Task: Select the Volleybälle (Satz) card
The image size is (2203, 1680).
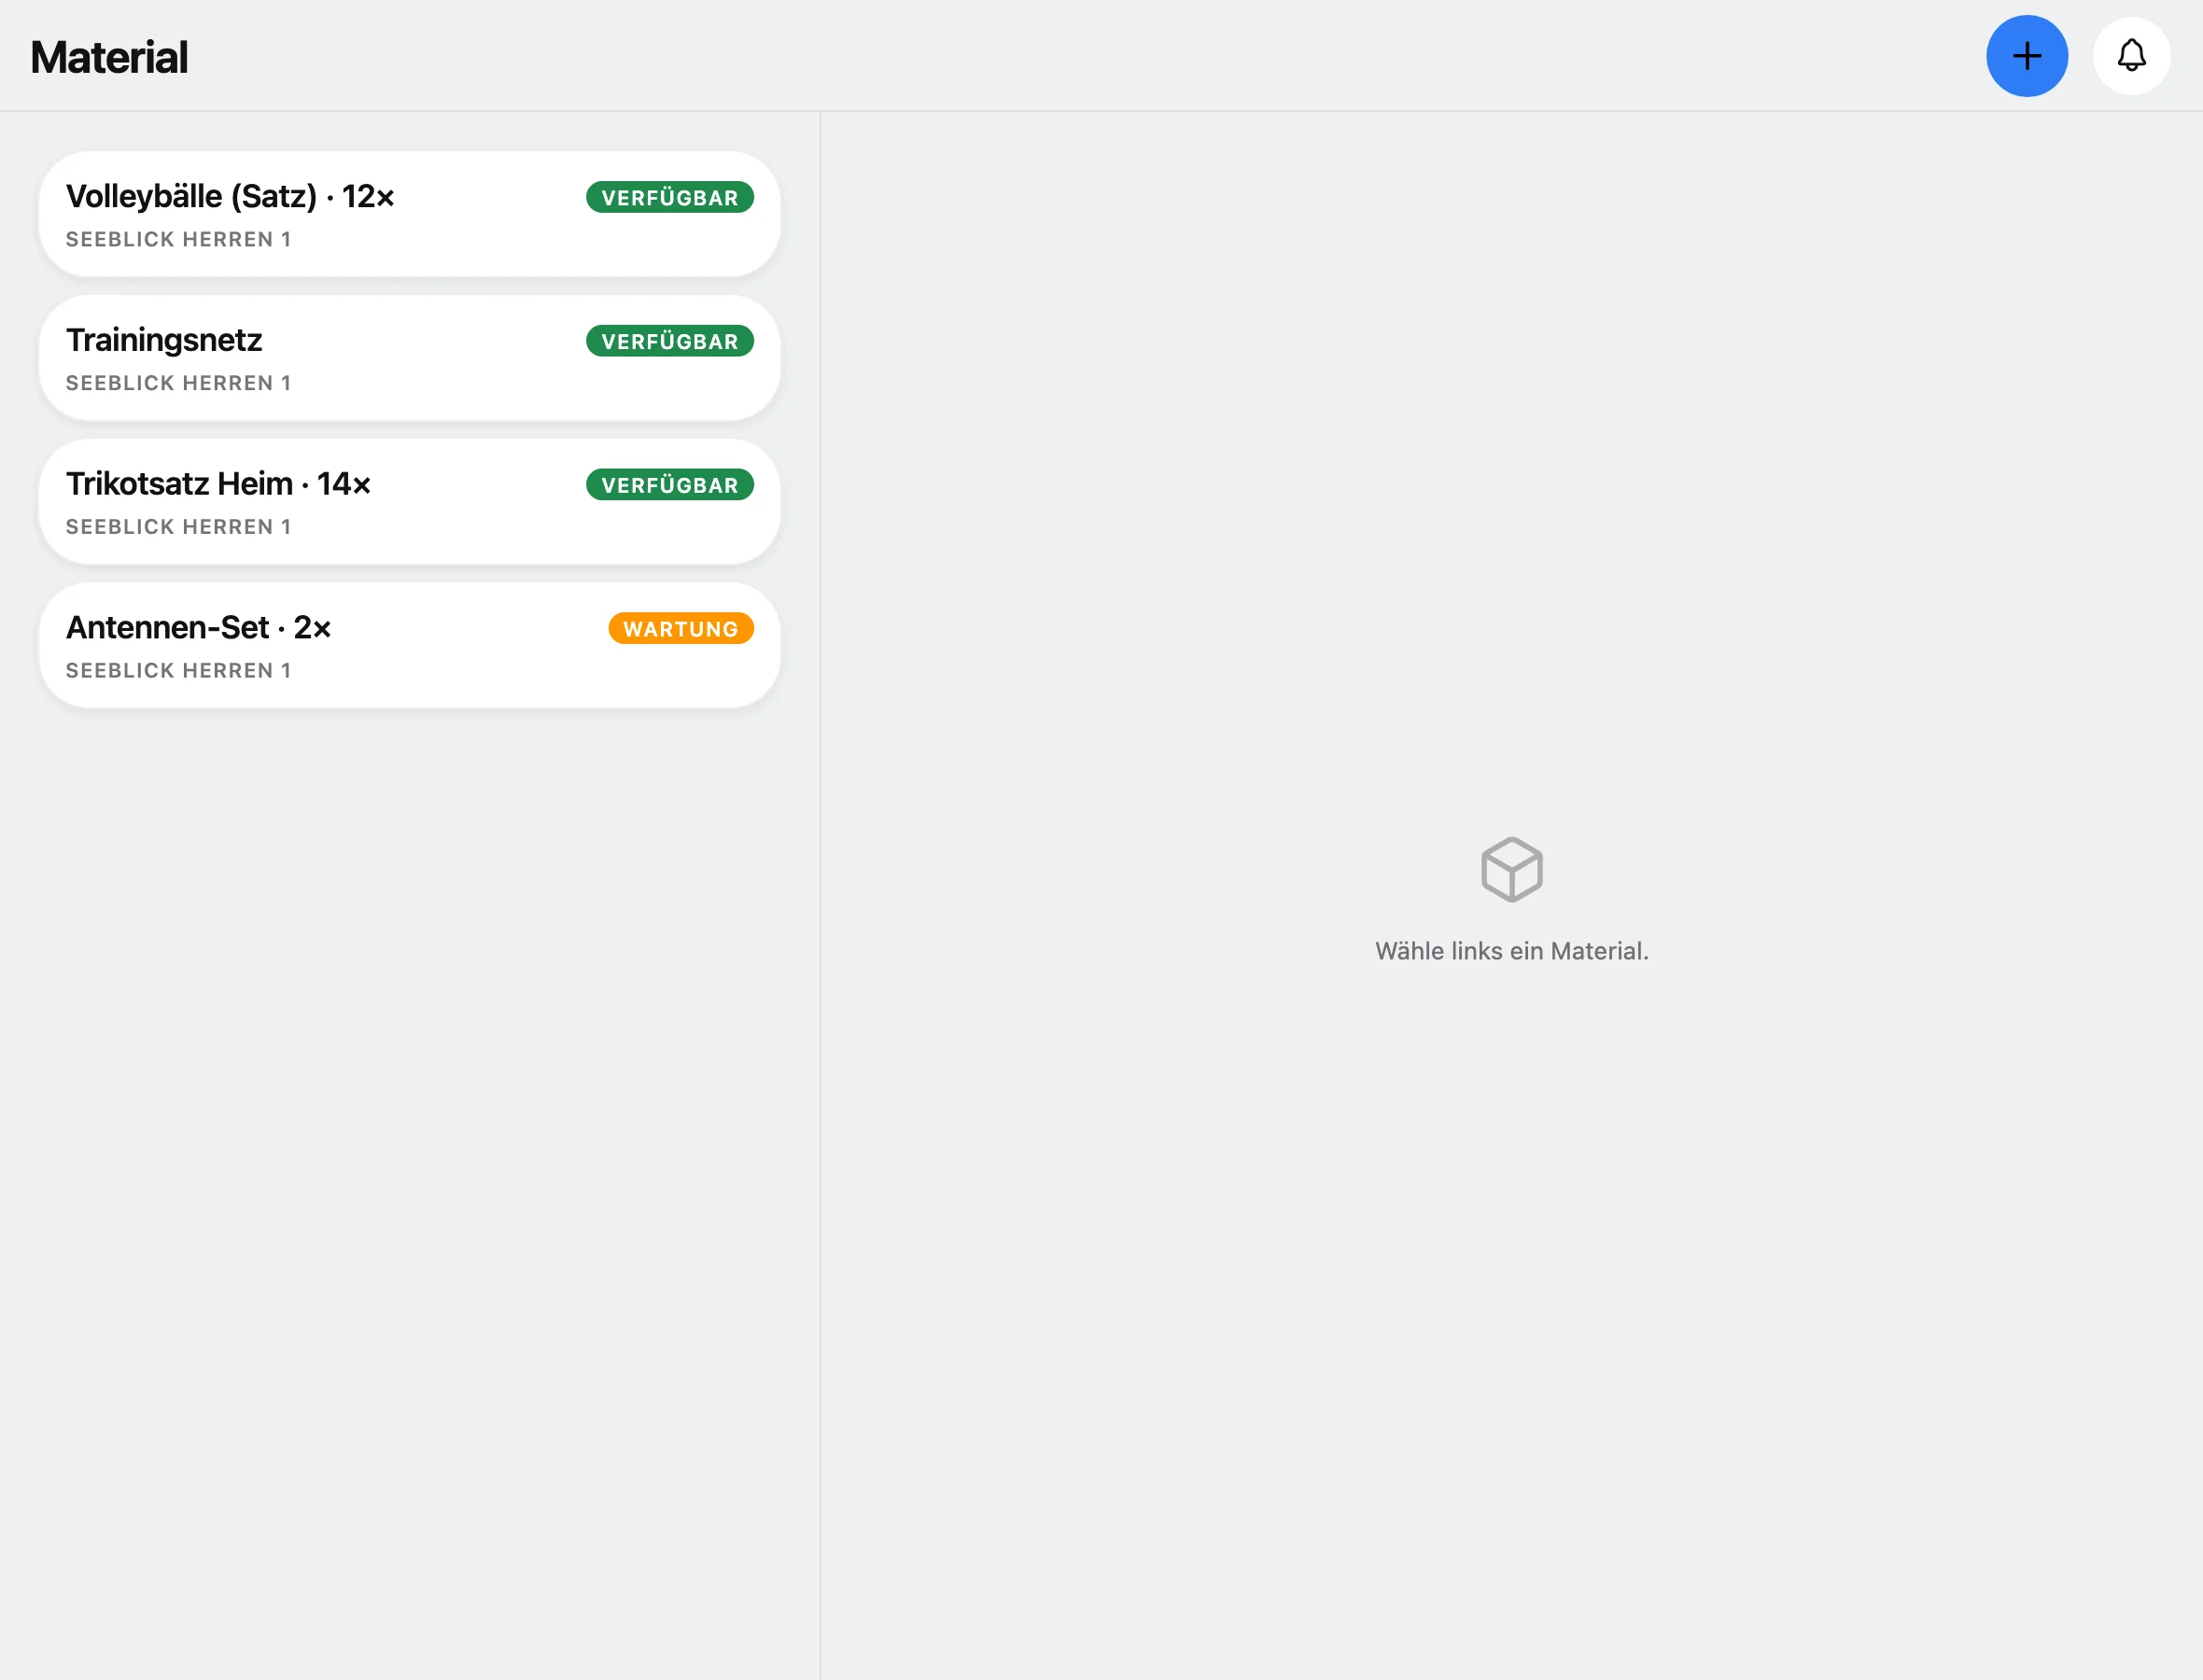Action: tap(409, 214)
